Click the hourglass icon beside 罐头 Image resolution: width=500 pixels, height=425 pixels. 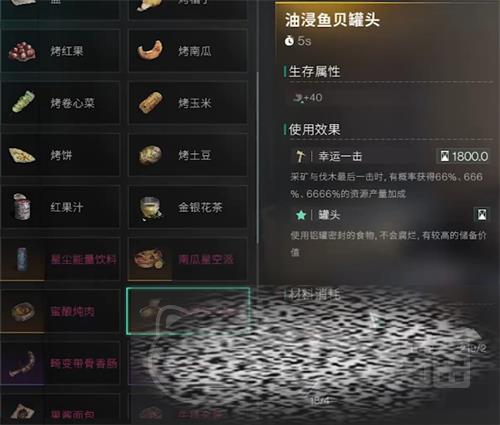click(x=482, y=215)
